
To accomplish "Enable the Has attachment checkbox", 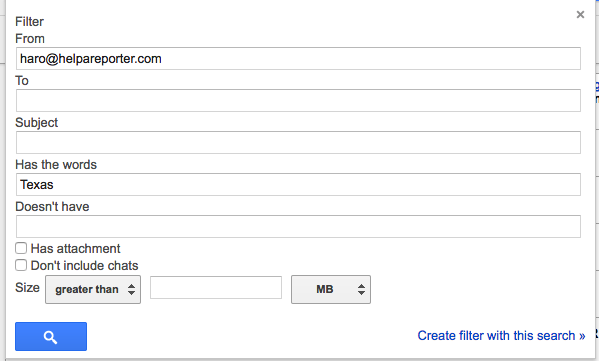I will tap(21, 248).
